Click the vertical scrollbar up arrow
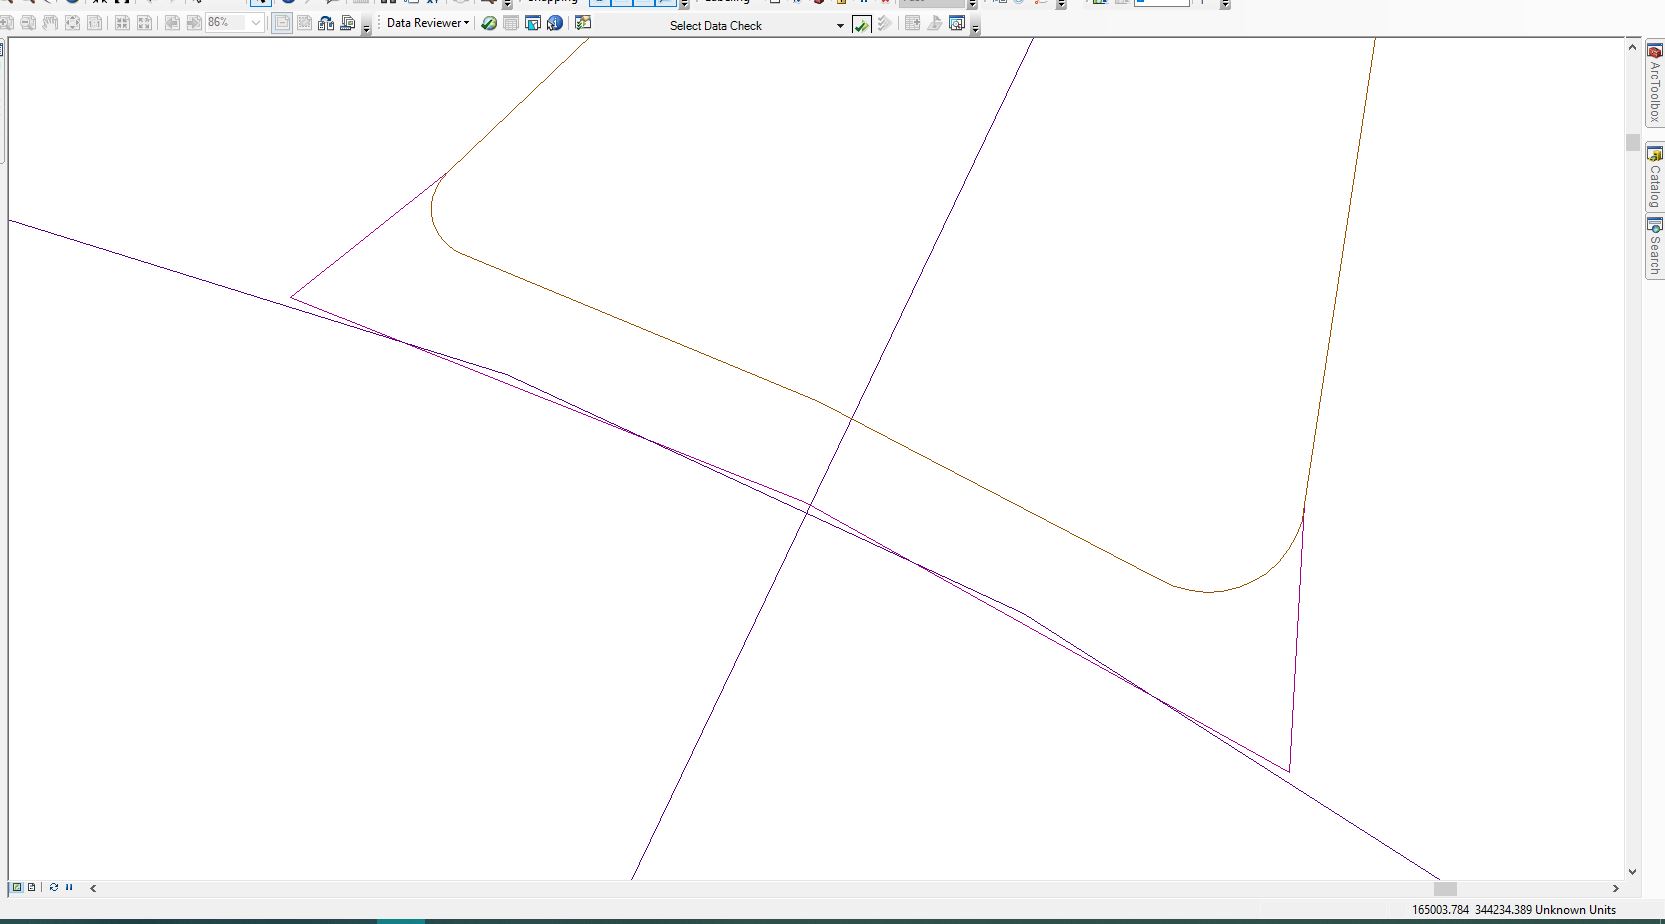Viewport: 1665px width, 924px height. (1632, 47)
